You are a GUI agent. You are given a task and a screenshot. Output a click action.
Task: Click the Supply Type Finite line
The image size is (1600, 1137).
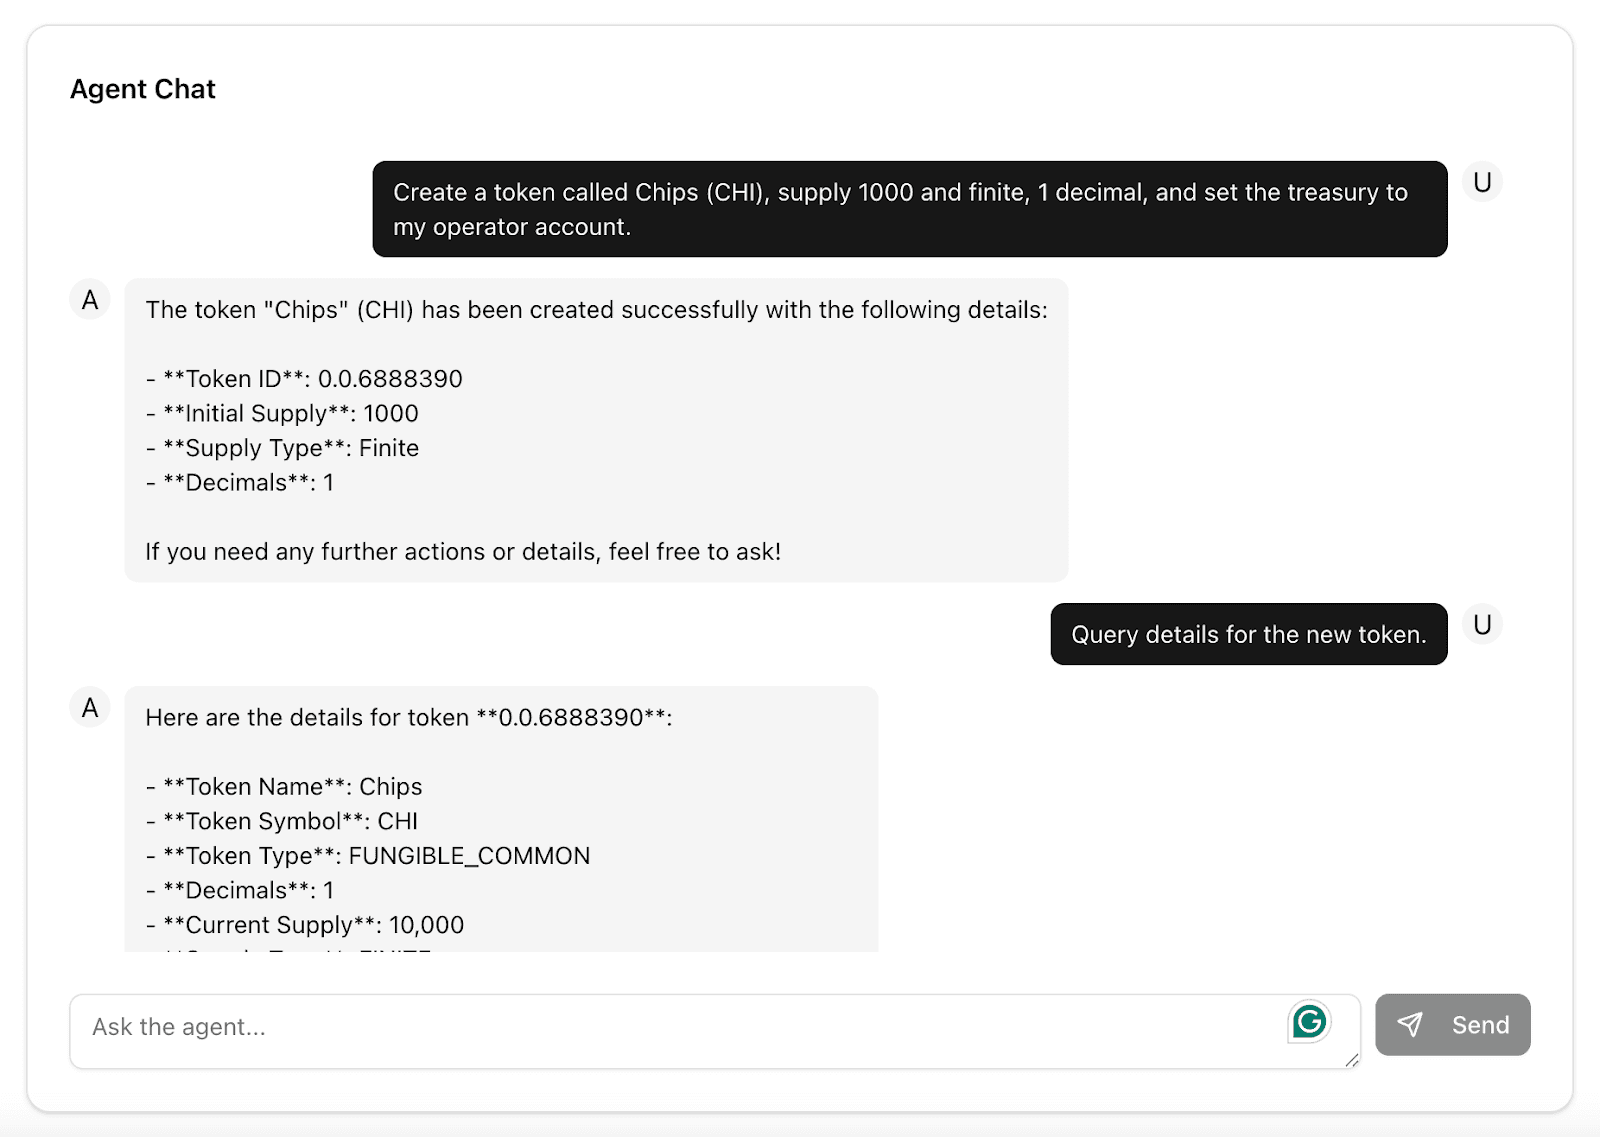point(282,448)
